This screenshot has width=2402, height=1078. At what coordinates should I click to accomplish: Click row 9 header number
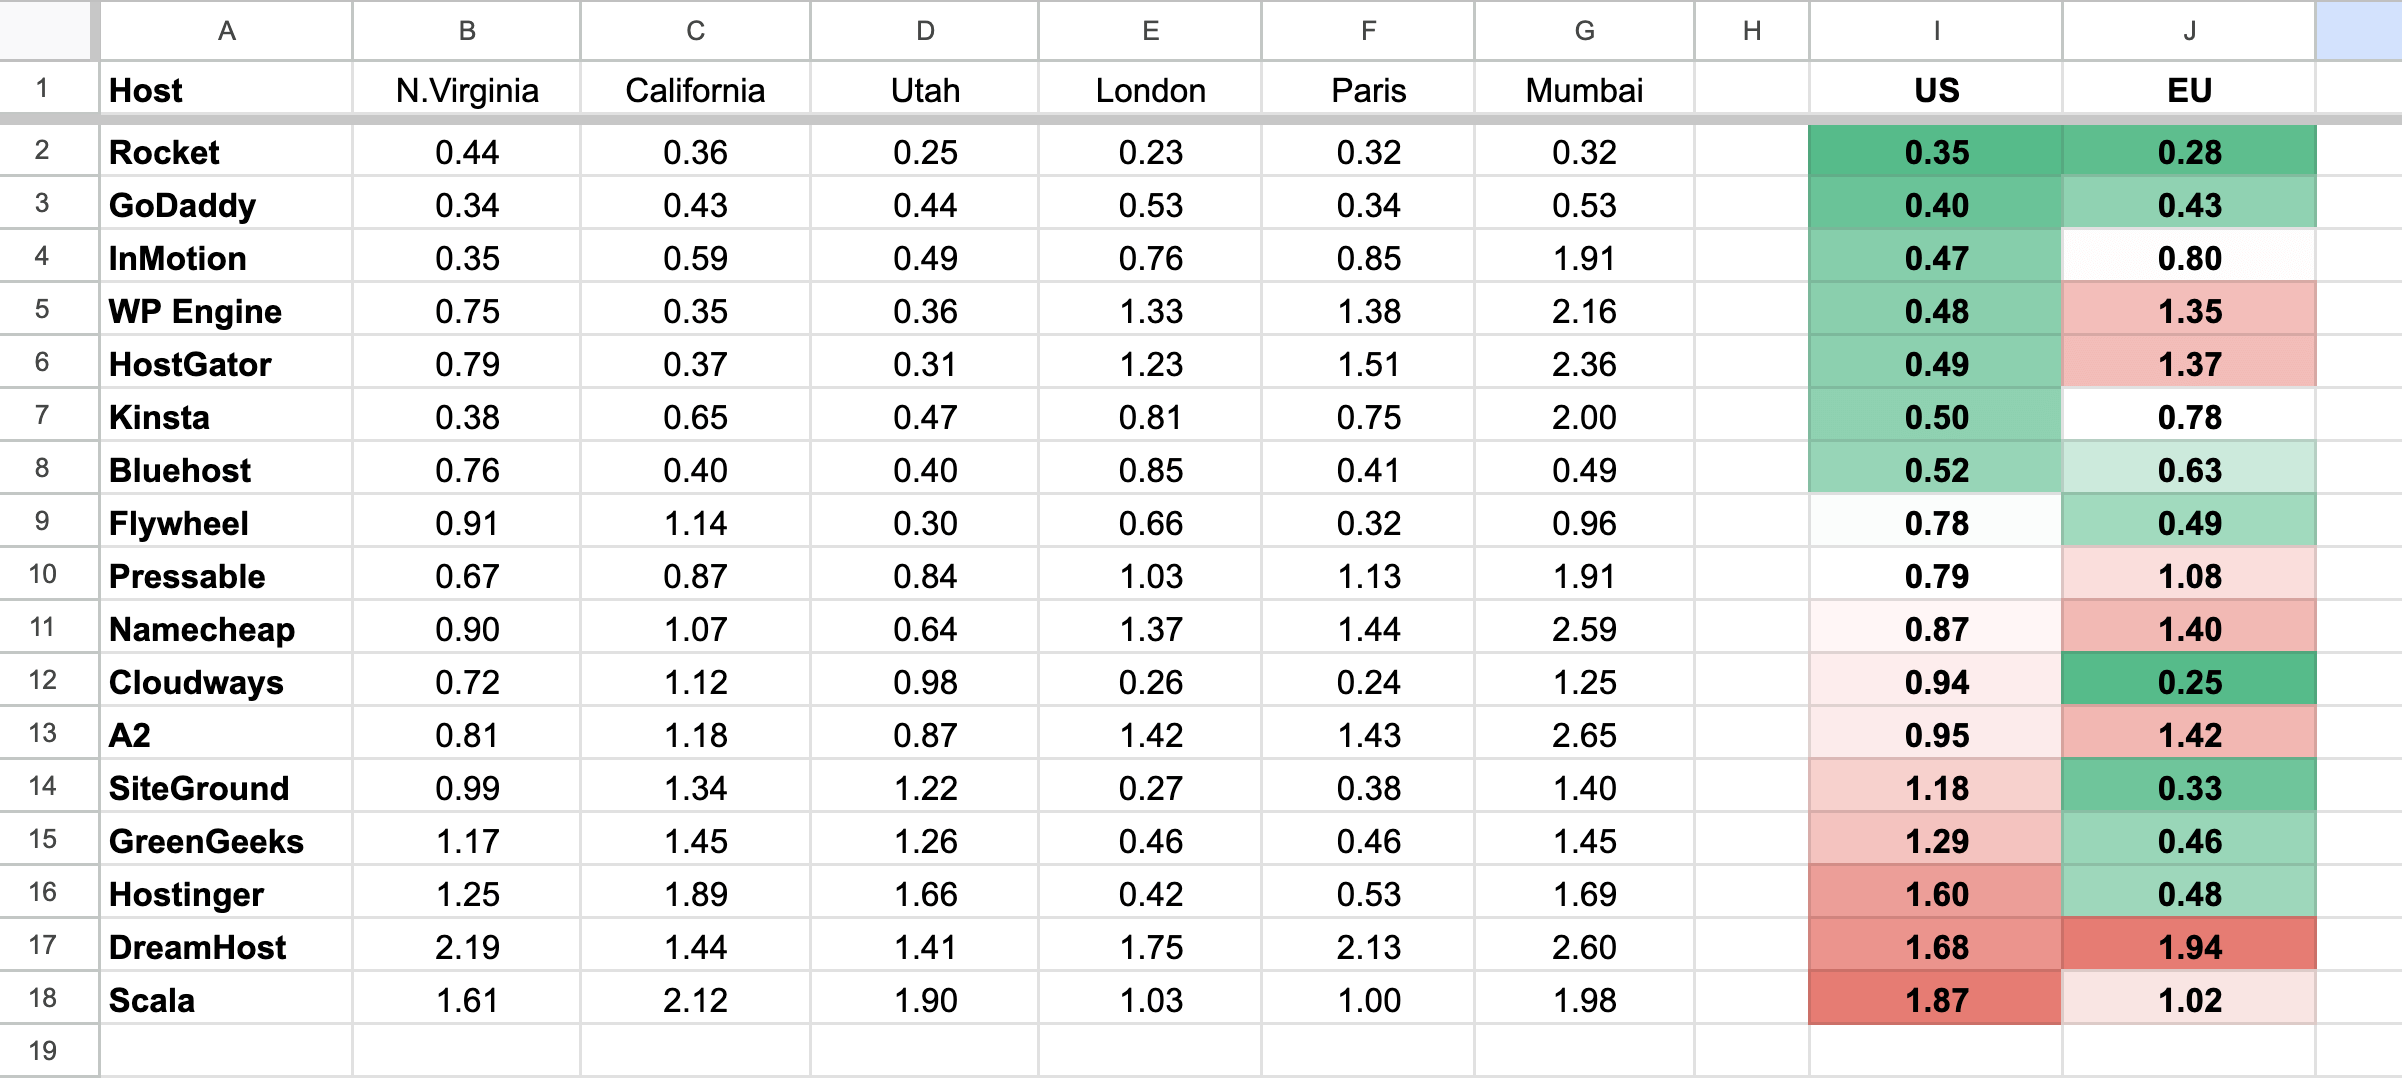(42, 521)
